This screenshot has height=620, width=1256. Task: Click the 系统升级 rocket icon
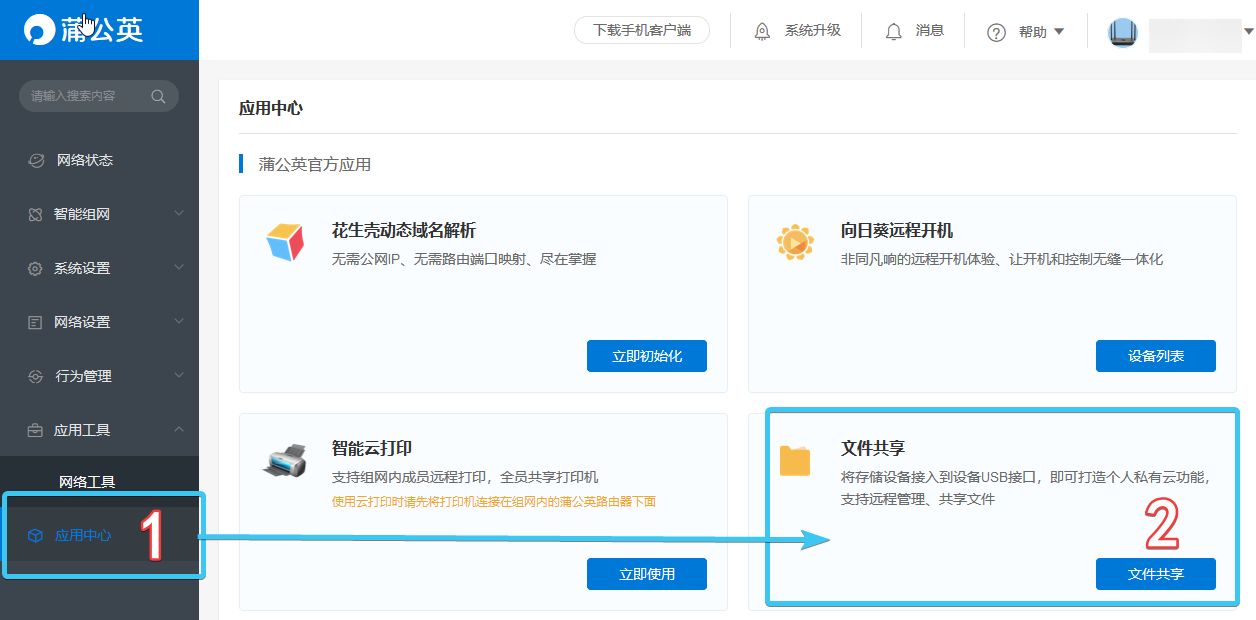tap(762, 31)
